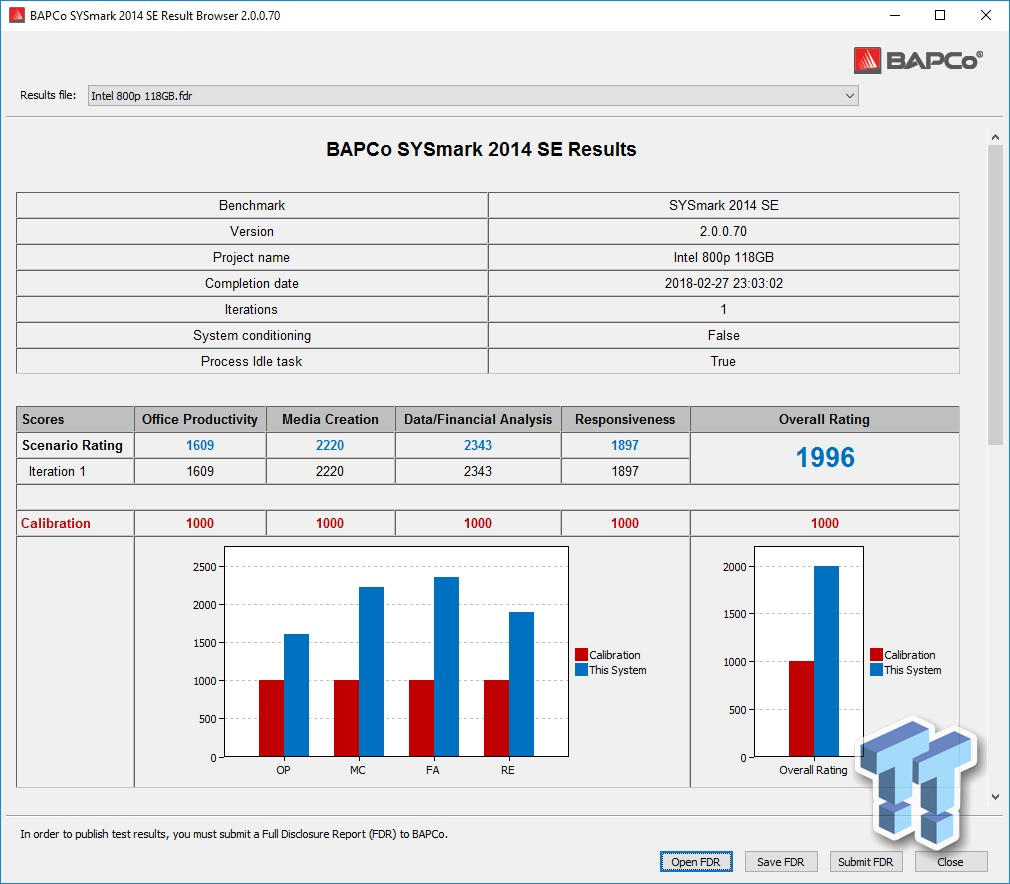Click the "Intel 800p 118GB" project name value
This screenshot has width=1010, height=884.
pyautogui.click(x=723, y=258)
